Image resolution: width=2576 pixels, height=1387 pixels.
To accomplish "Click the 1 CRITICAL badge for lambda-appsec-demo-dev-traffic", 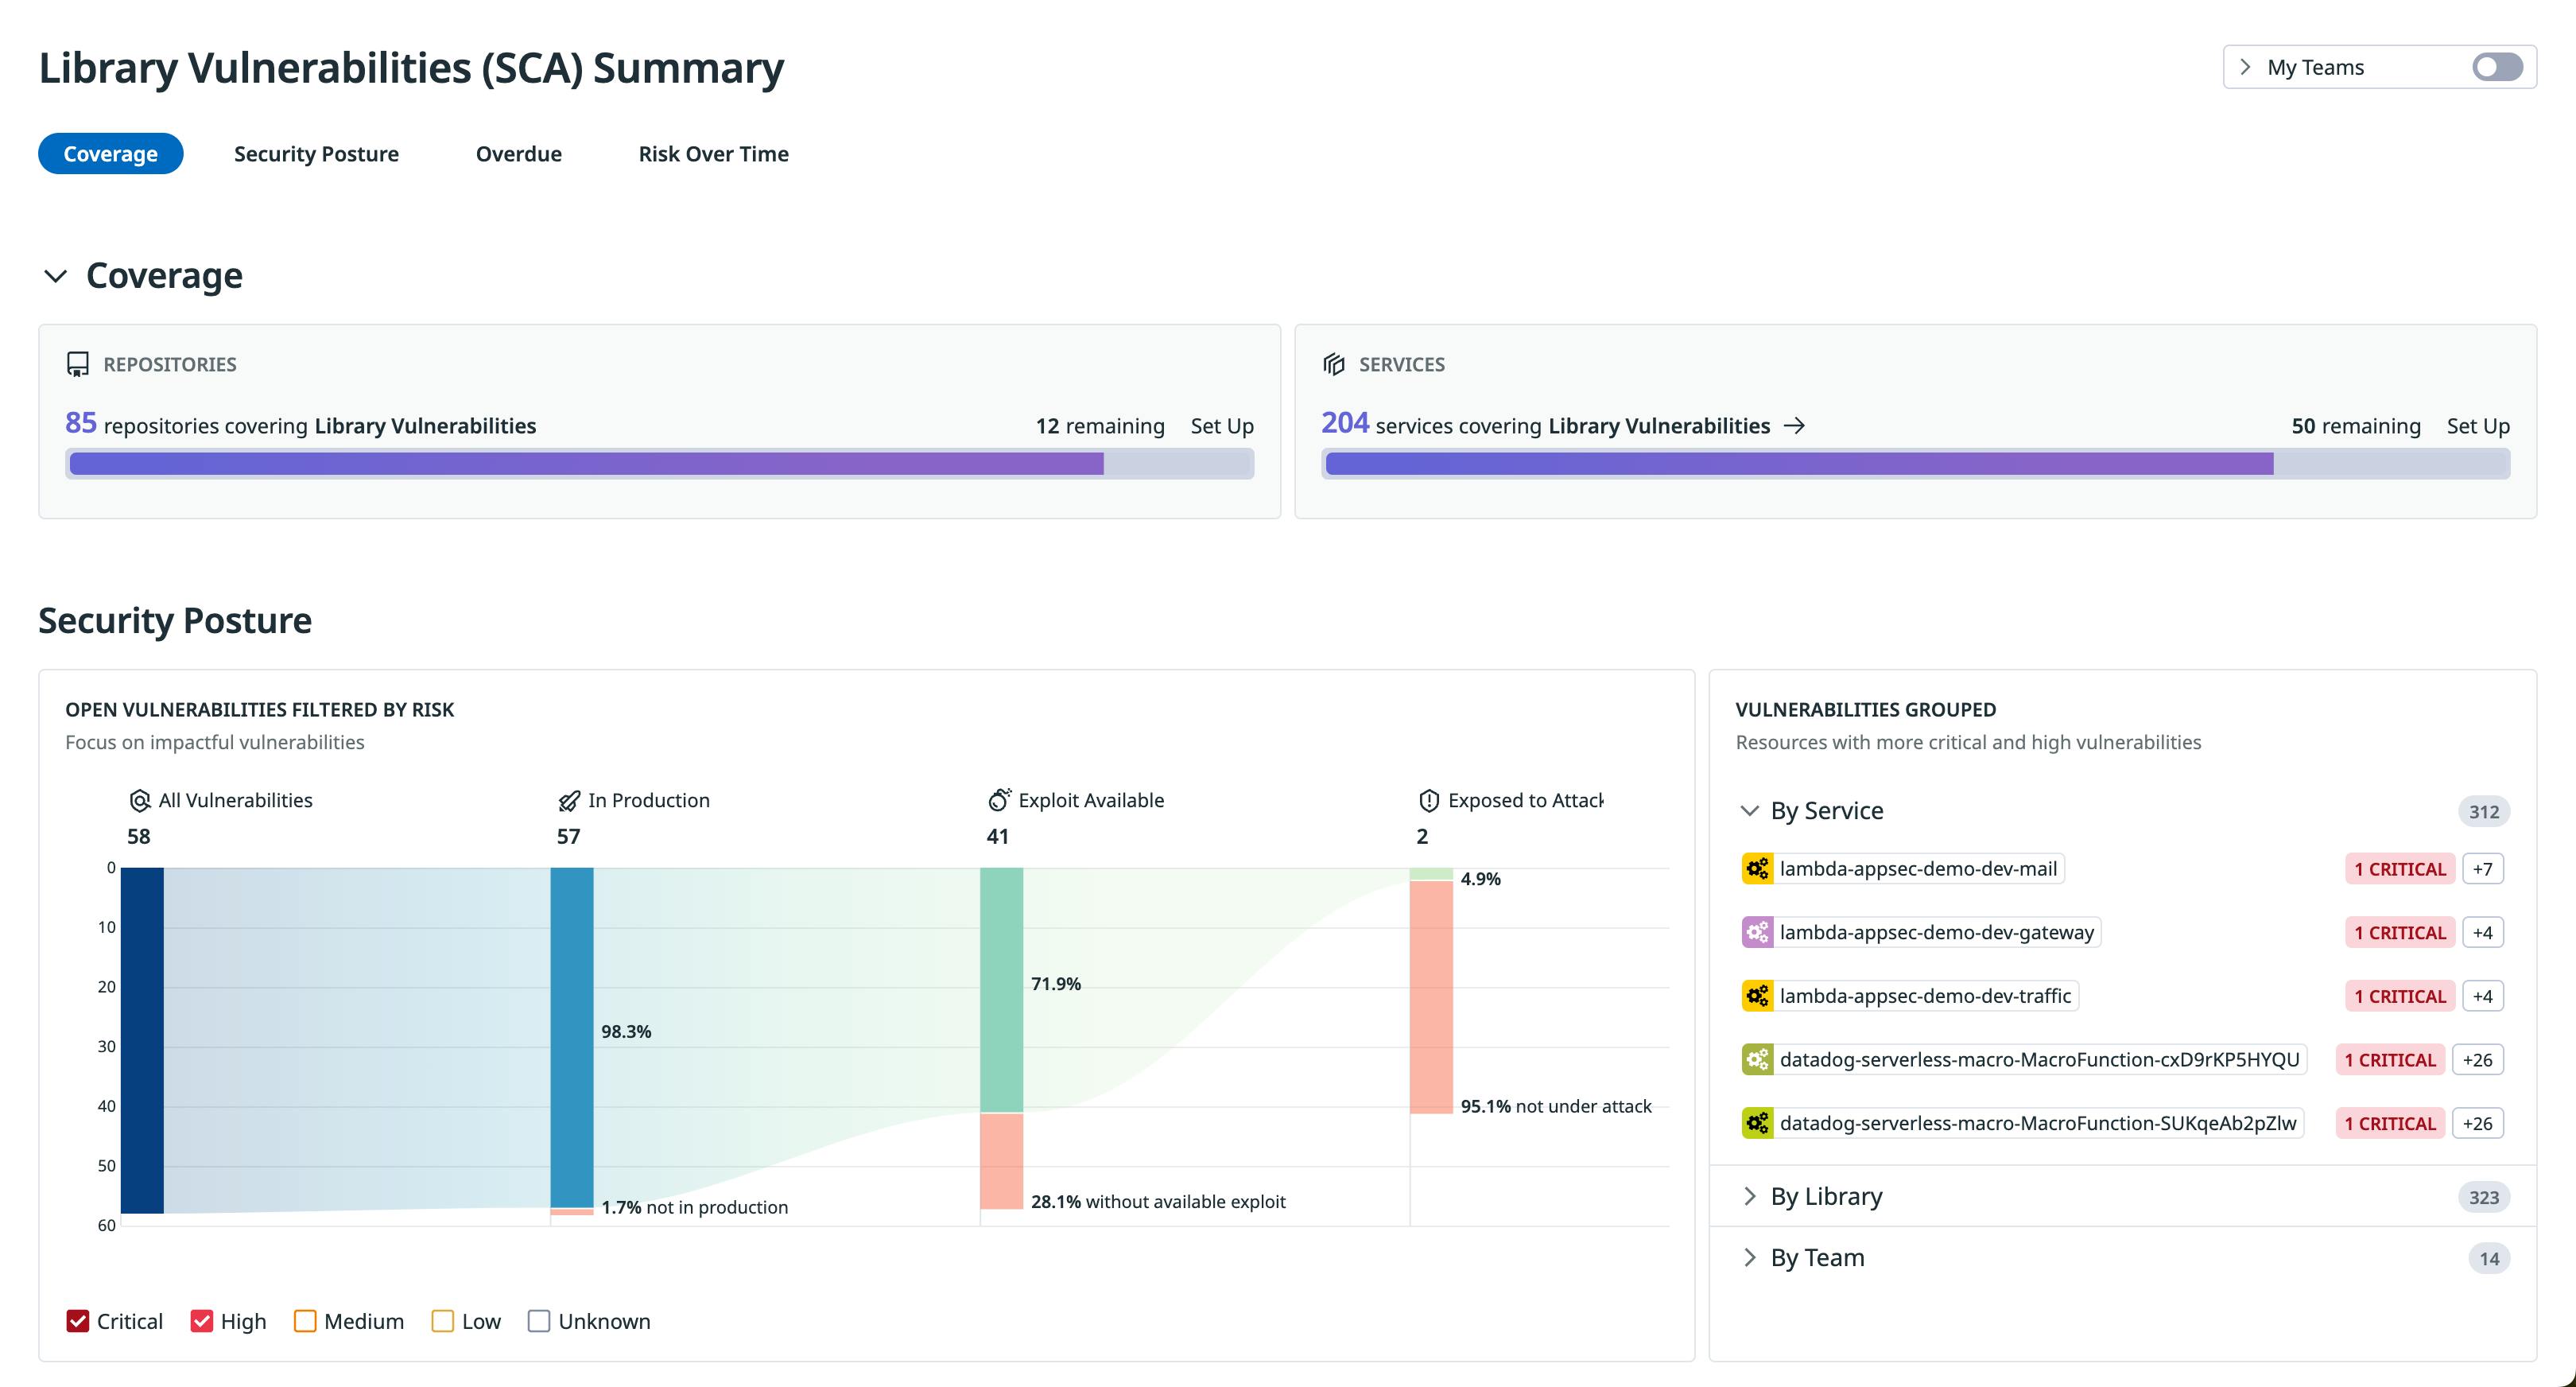I will pos(2399,995).
